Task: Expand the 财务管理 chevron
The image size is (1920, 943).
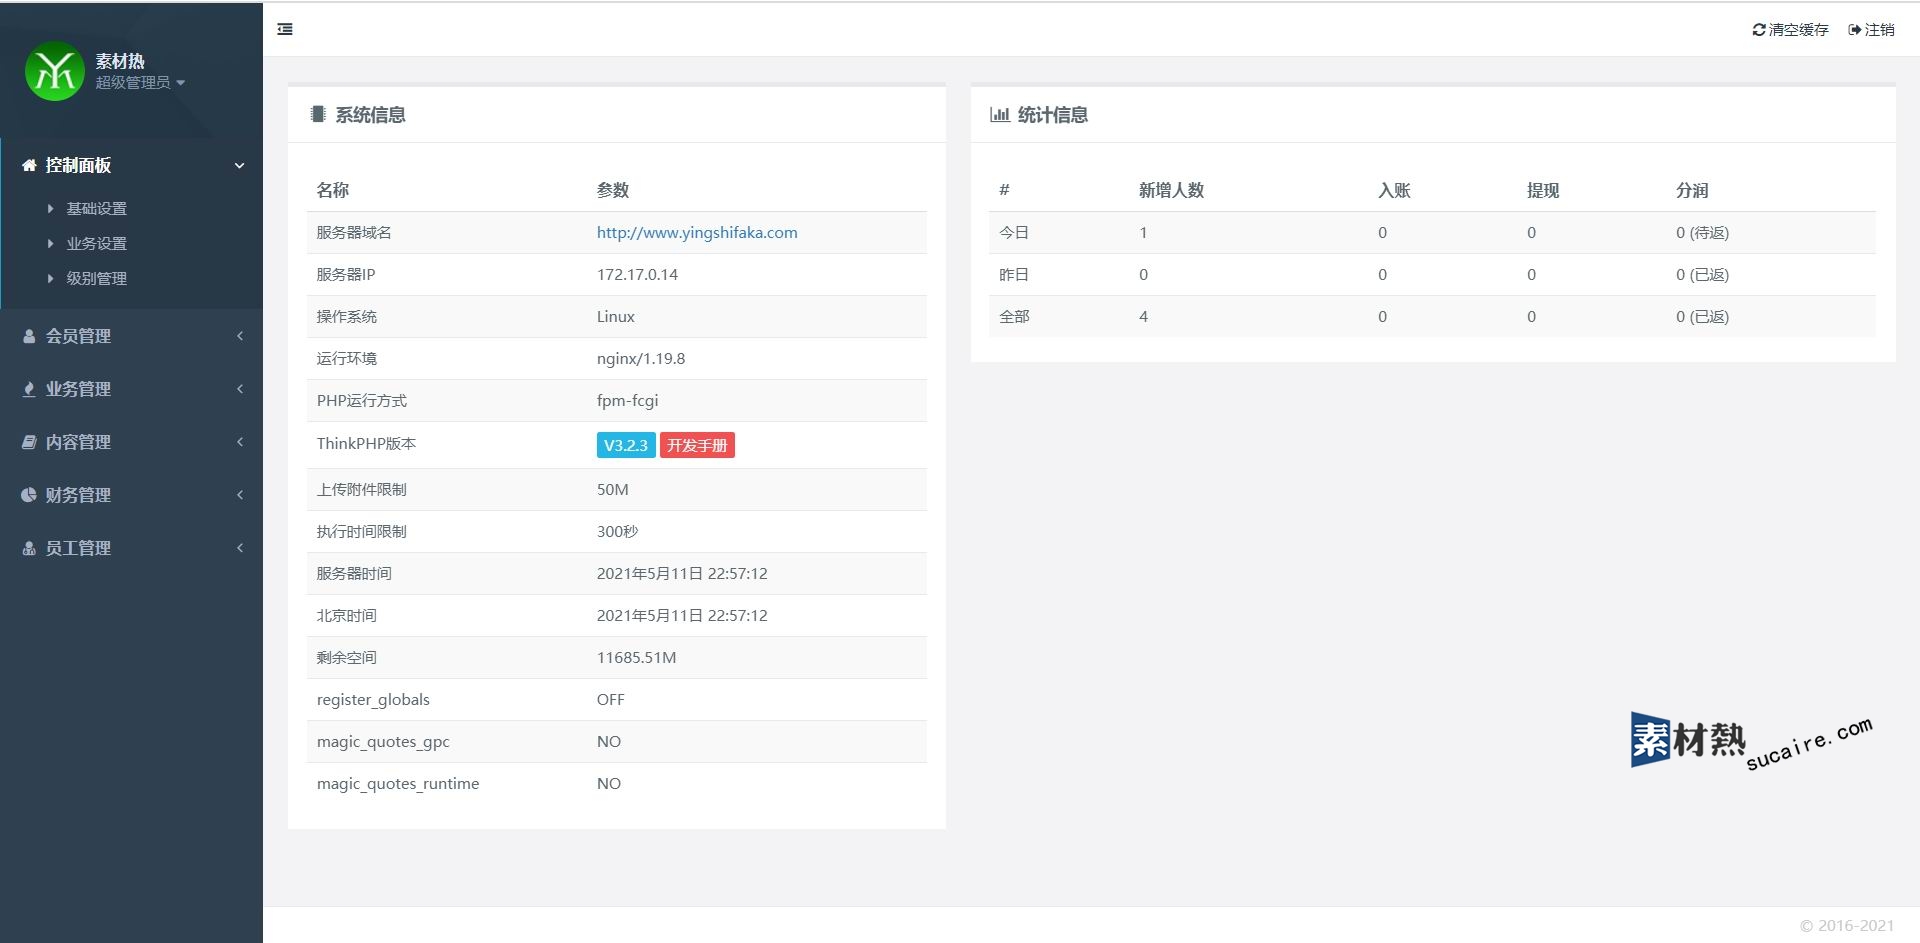Action: tap(240, 495)
